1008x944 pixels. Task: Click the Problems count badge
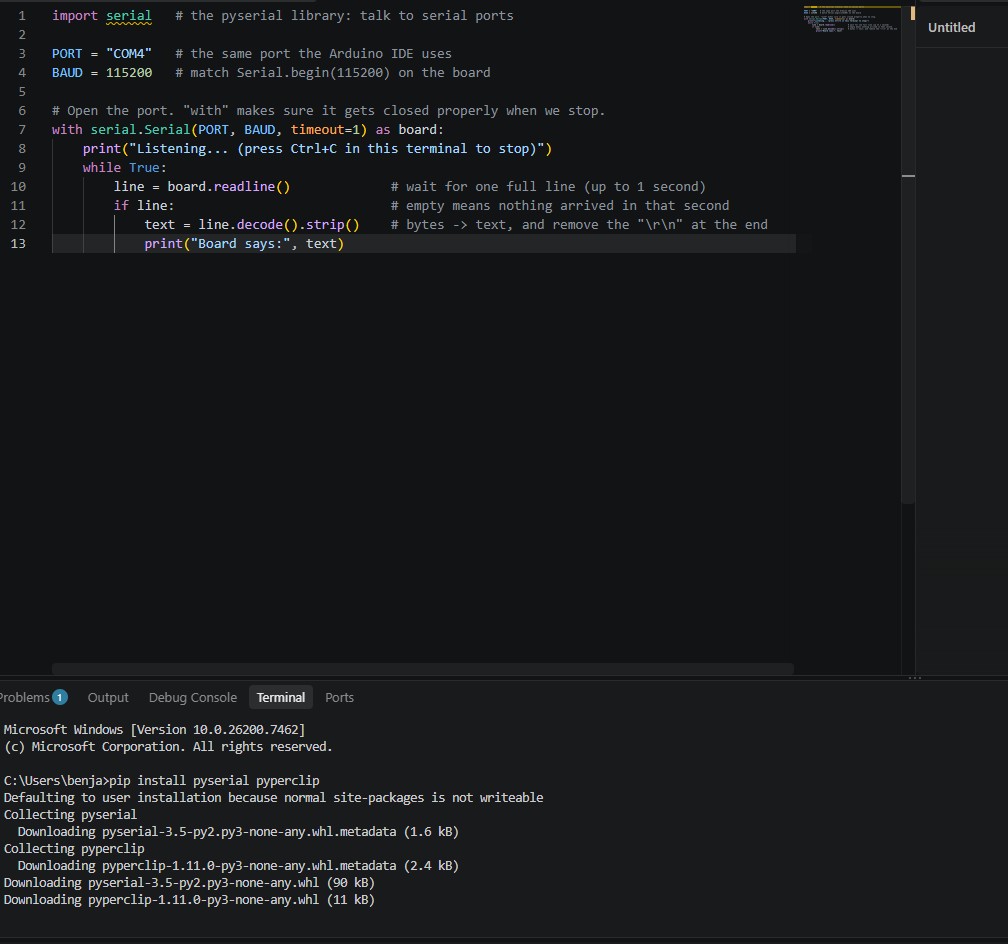tap(60, 697)
